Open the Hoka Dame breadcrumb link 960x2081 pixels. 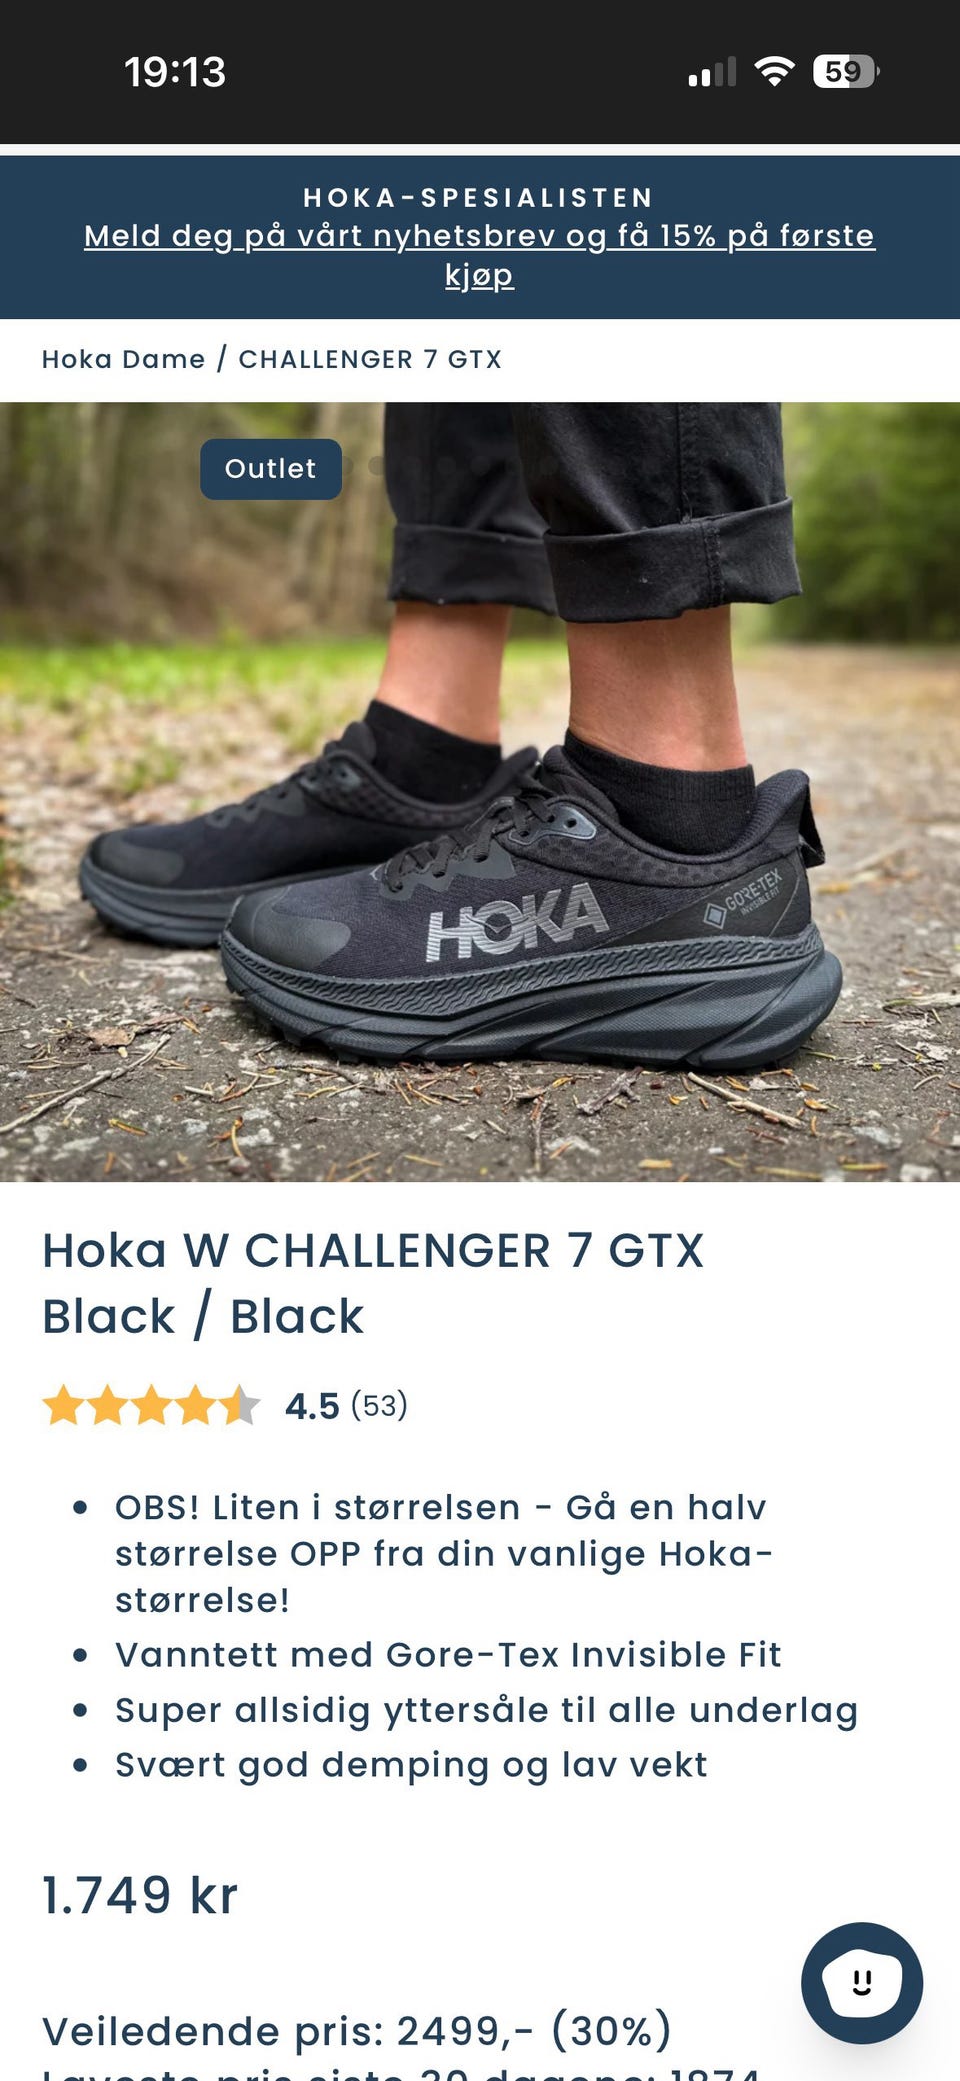point(123,359)
